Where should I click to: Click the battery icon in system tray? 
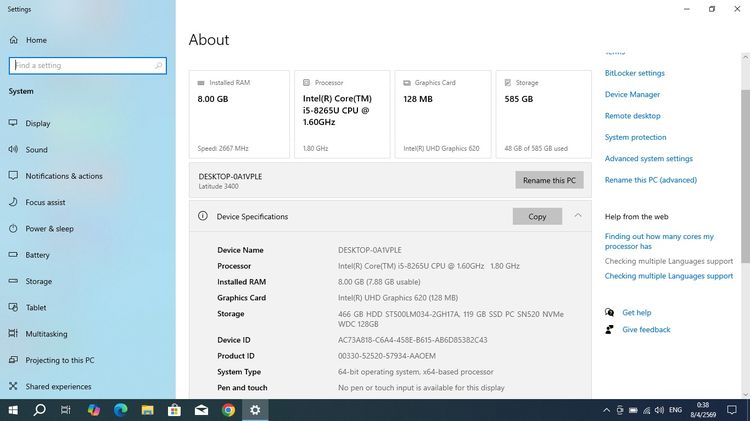pos(633,410)
